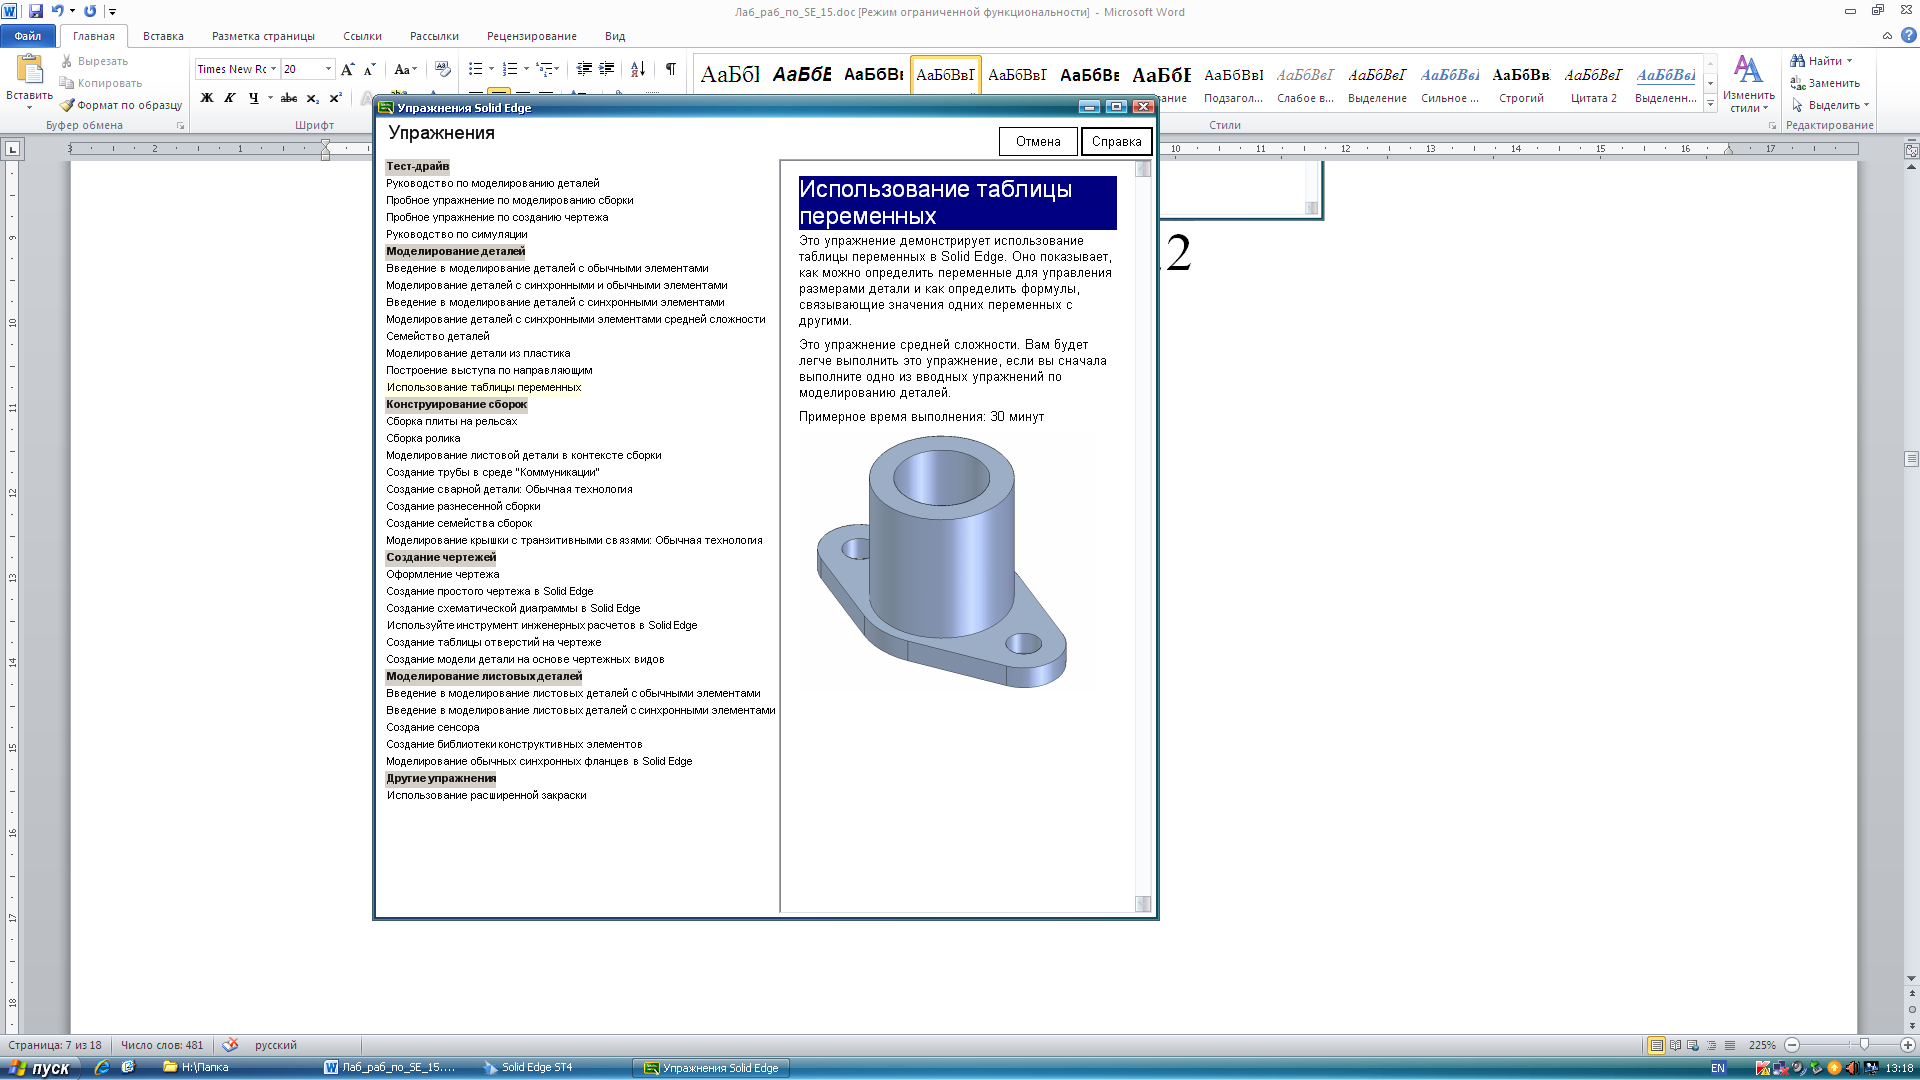The height and width of the screenshot is (1080, 1920).
Task: Toggle Italic (К) formatting
Action: 230,98
